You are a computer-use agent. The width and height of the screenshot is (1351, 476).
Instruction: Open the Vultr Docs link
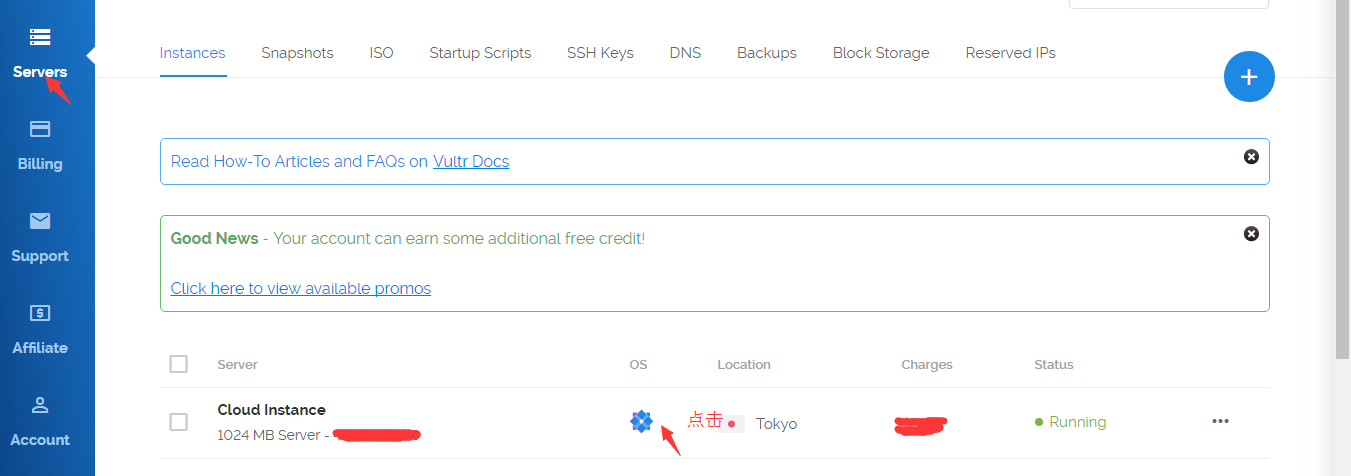pos(471,161)
